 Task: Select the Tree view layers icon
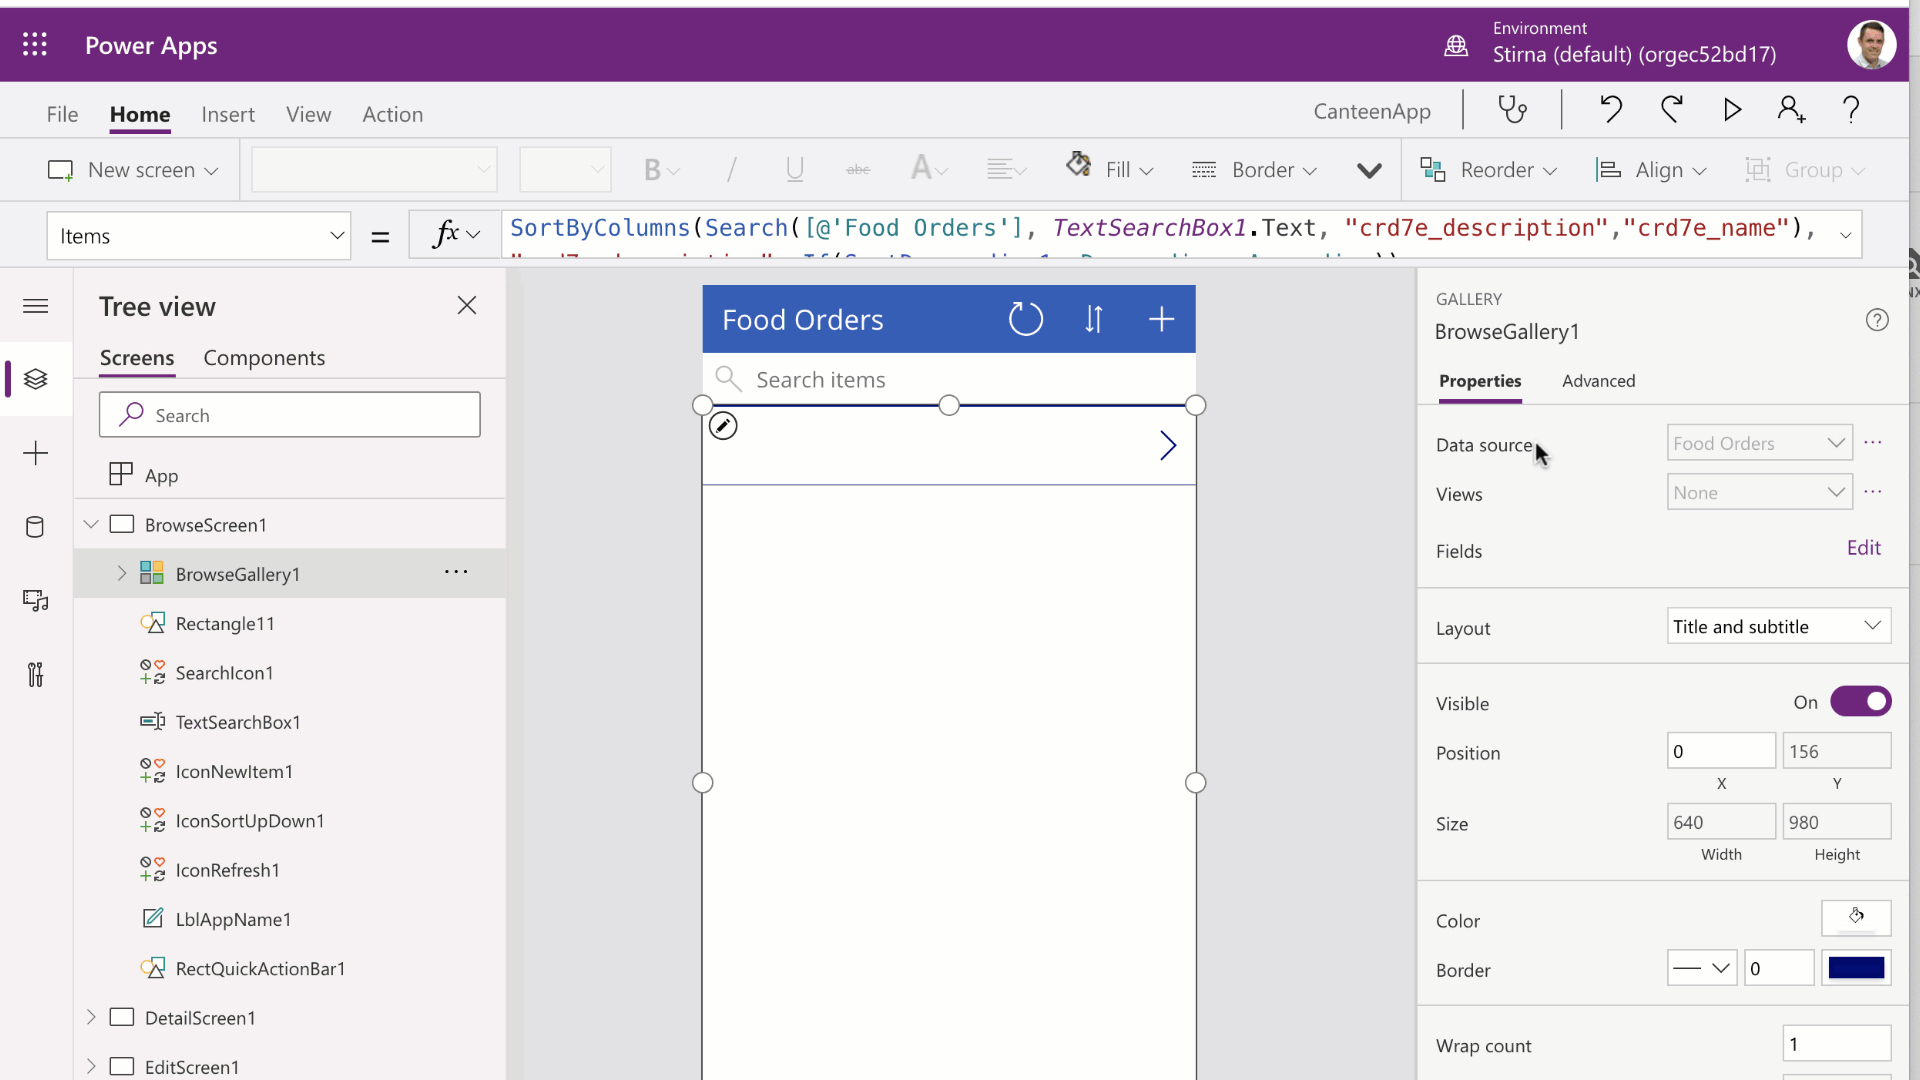click(36, 379)
